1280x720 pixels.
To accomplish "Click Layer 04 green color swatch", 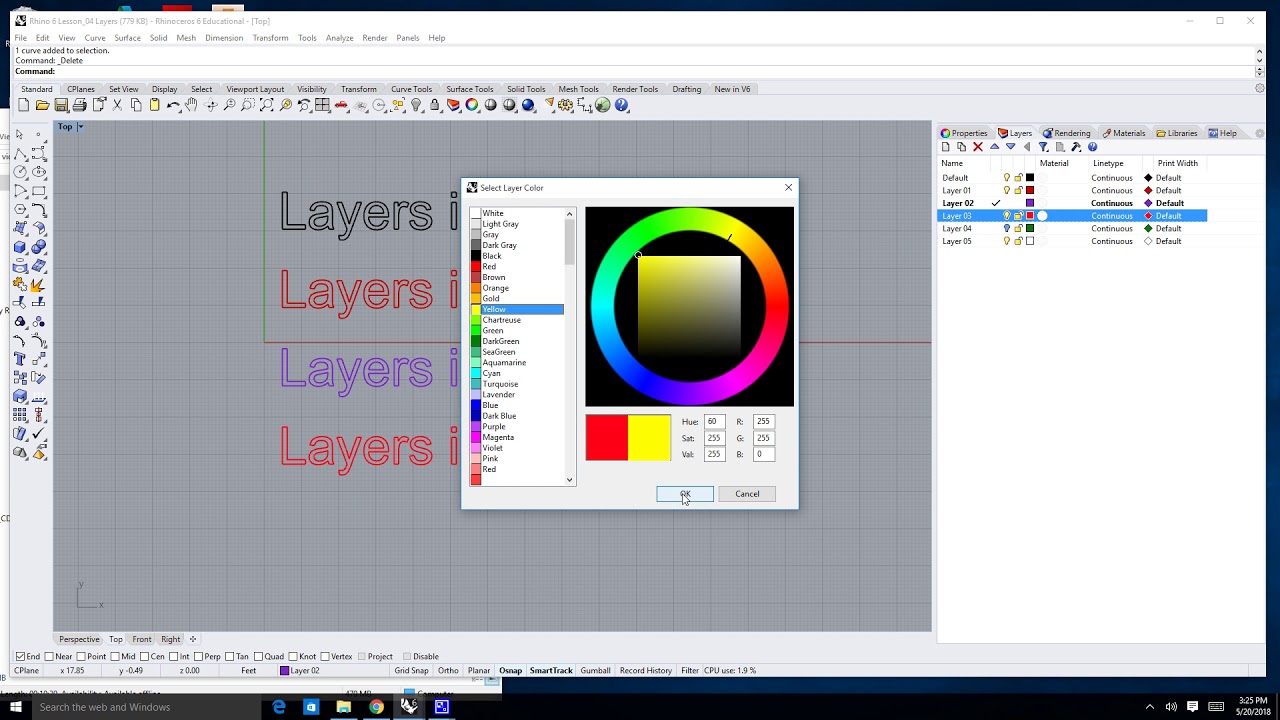I will (1030, 228).
